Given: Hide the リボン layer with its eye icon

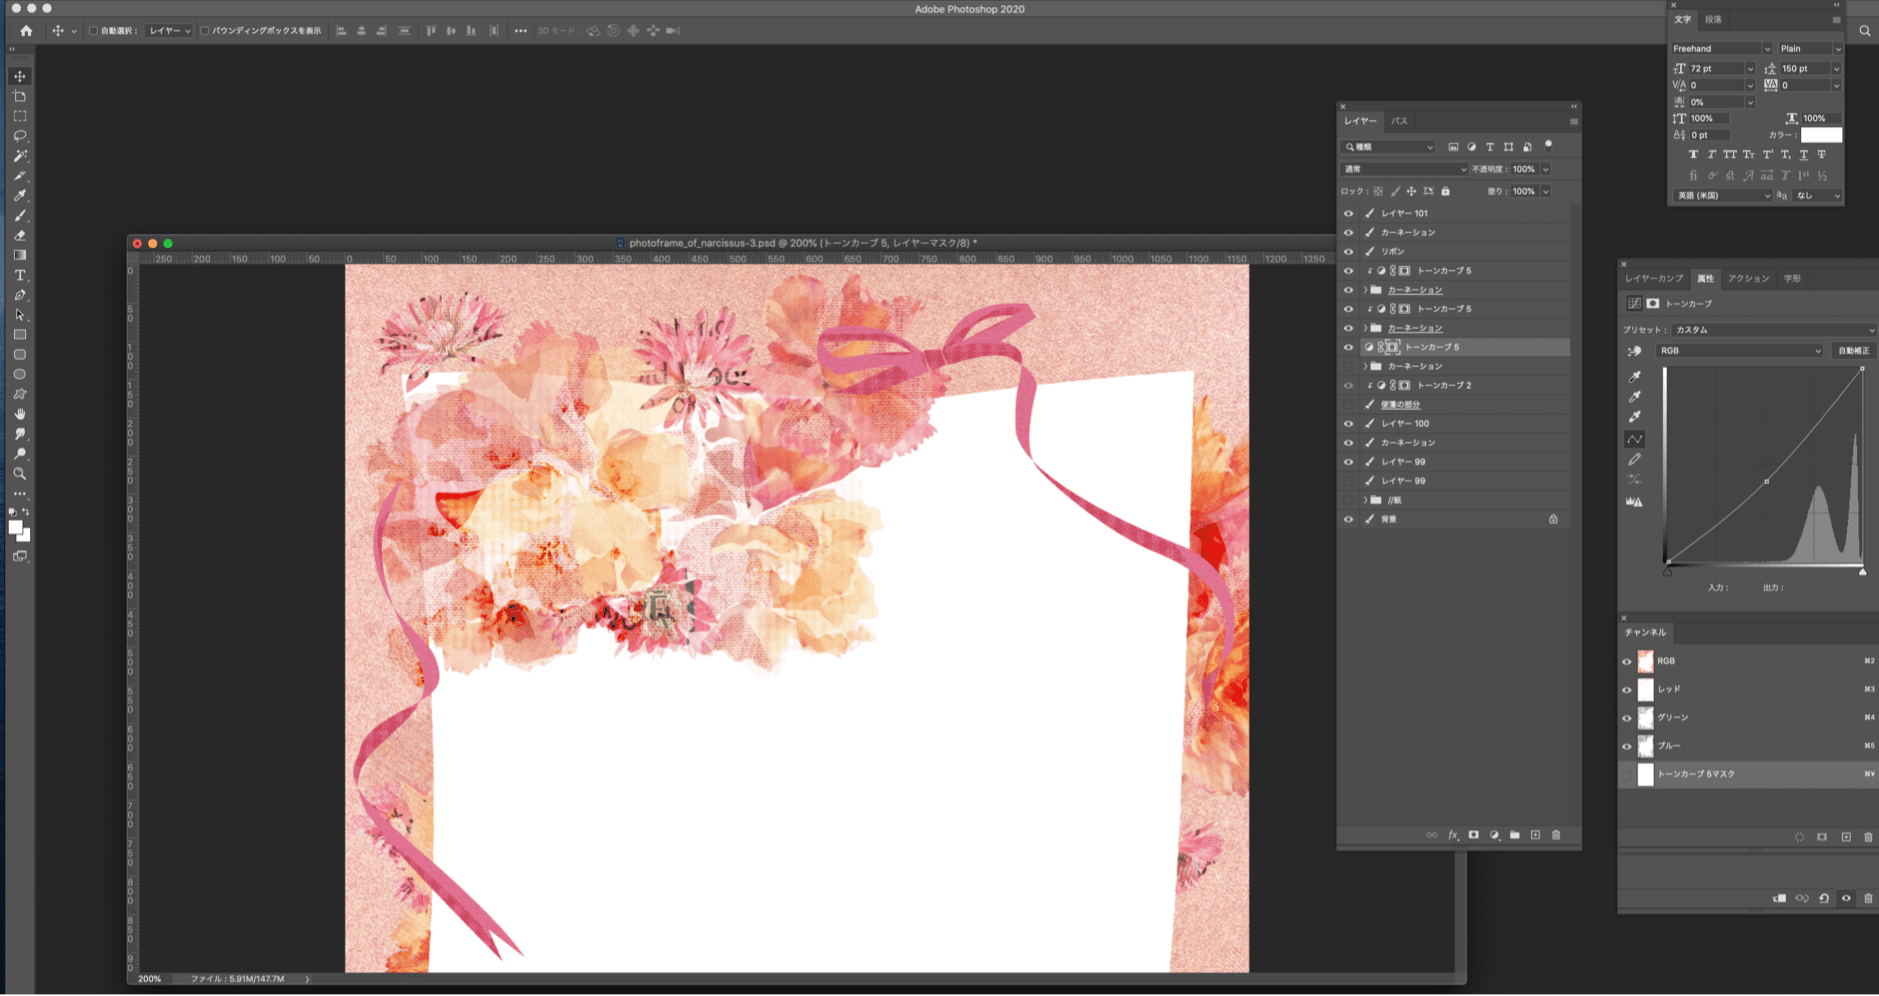Looking at the screenshot, I should click(x=1348, y=252).
